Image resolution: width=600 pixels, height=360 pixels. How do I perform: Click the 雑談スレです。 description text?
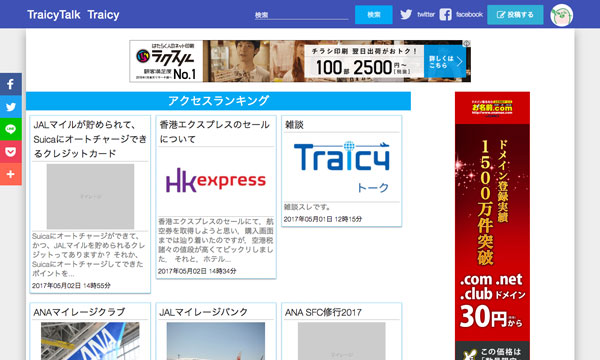[307, 207]
